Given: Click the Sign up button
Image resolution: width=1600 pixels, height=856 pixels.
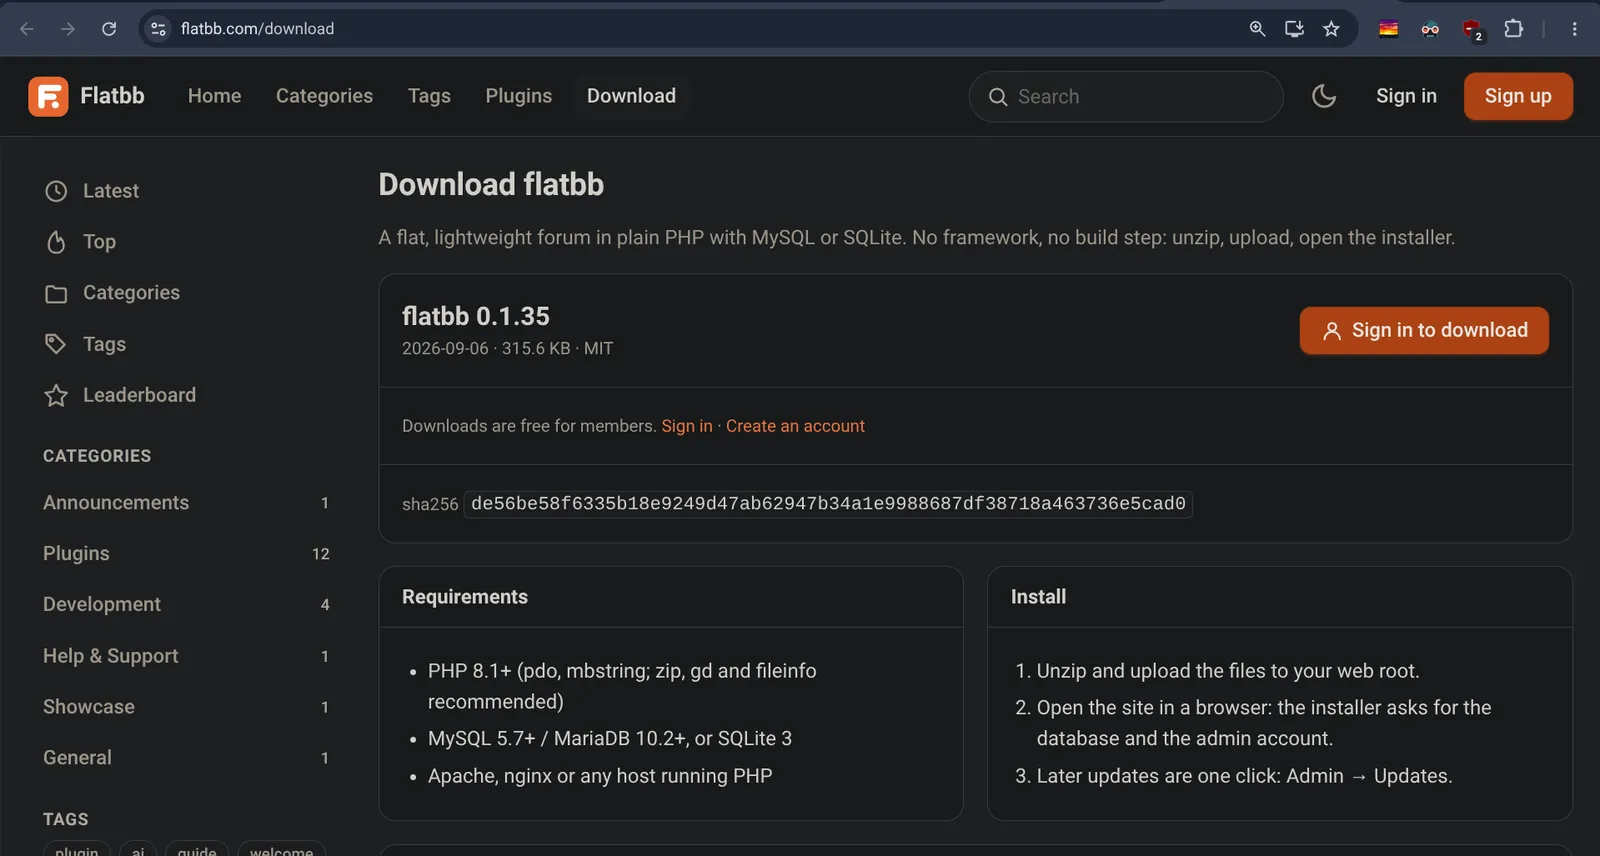Looking at the screenshot, I should (x=1518, y=96).
